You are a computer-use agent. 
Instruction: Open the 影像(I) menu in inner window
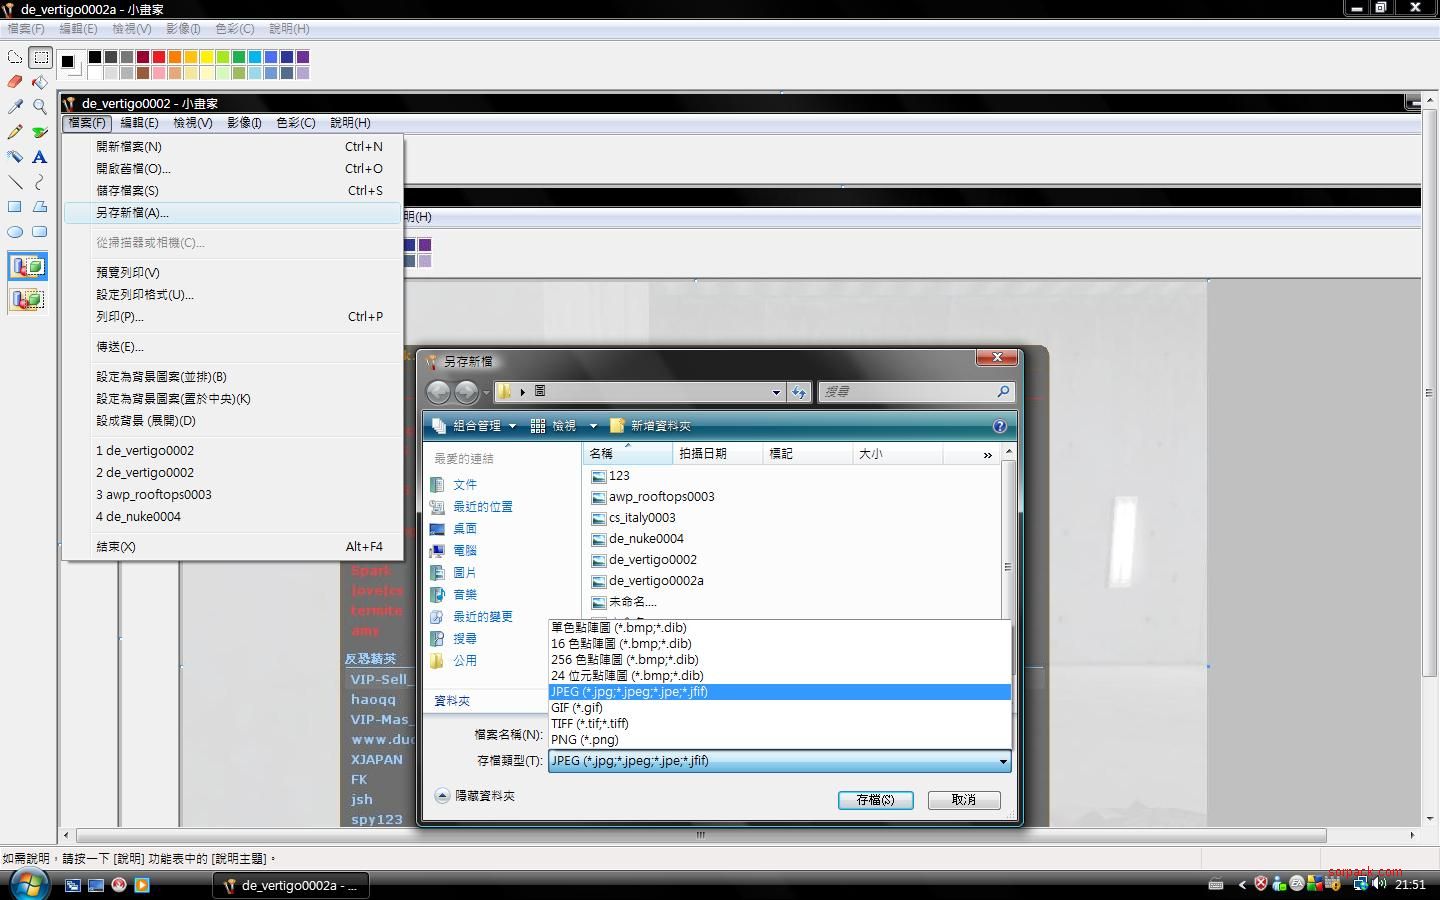point(244,123)
